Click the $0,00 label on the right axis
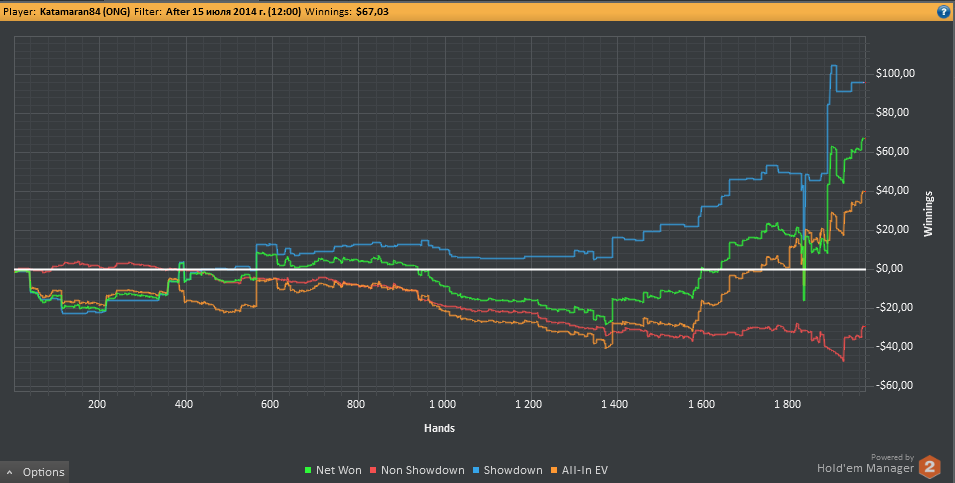The height and width of the screenshot is (483, 955). [890, 269]
